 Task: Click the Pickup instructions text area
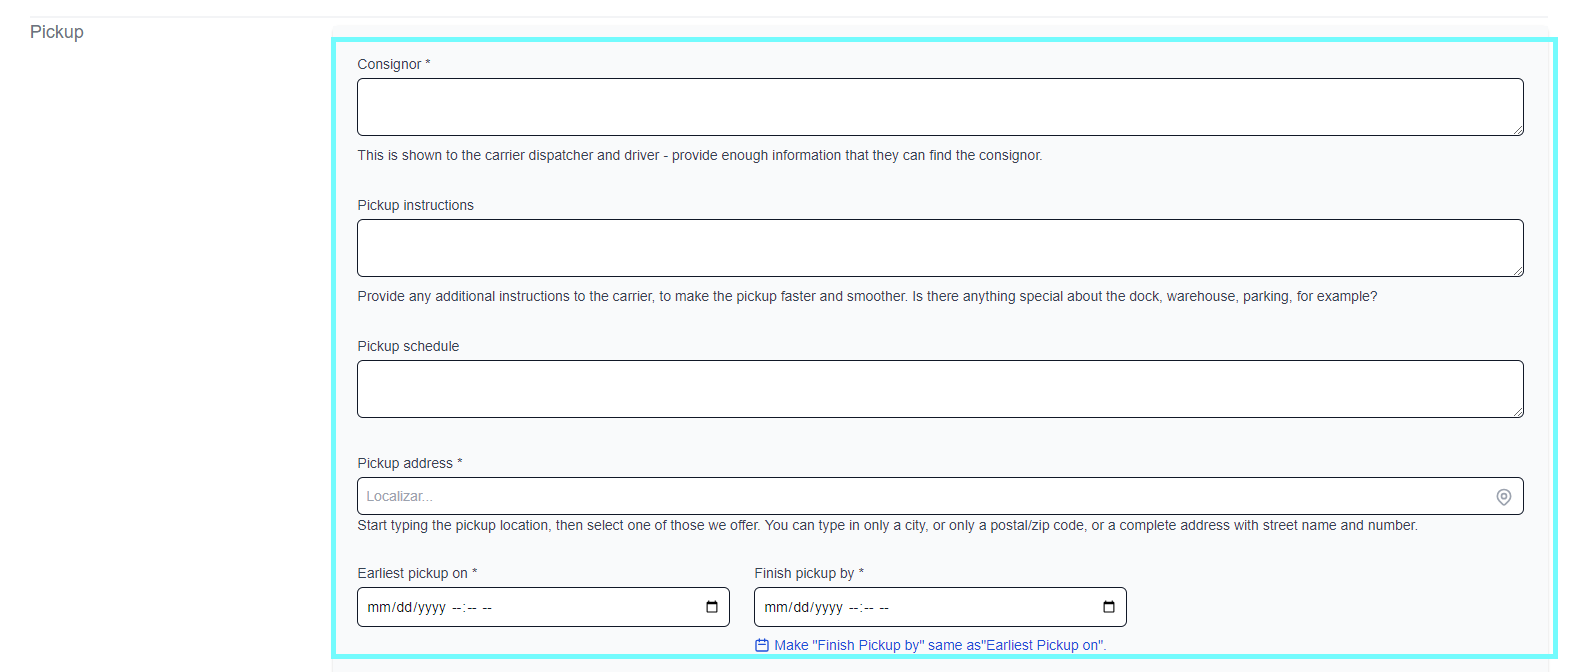940,248
